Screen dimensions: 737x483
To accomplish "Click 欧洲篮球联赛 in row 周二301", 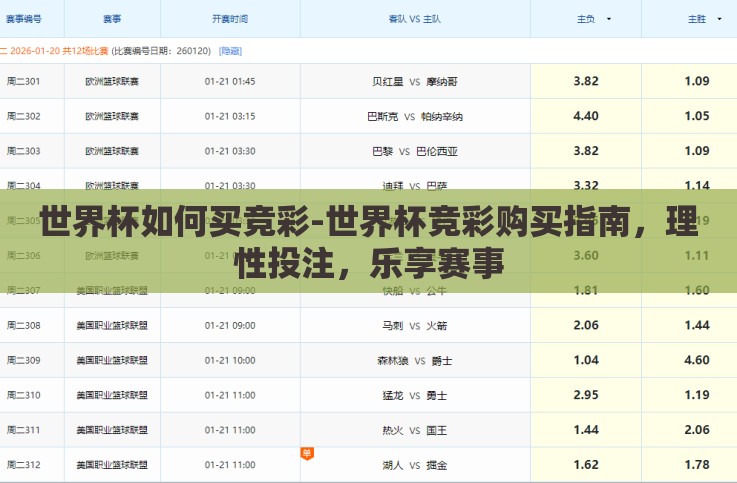I will (112, 81).
